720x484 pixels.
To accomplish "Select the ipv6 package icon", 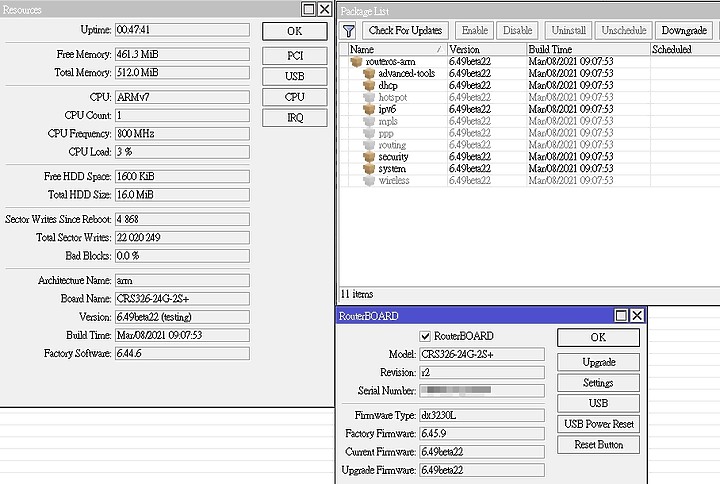I will click(369, 109).
